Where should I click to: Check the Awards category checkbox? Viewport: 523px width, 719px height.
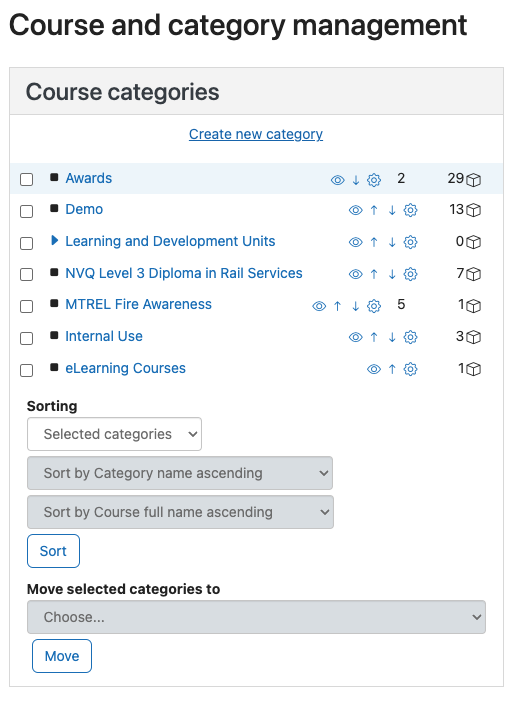coord(27,179)
